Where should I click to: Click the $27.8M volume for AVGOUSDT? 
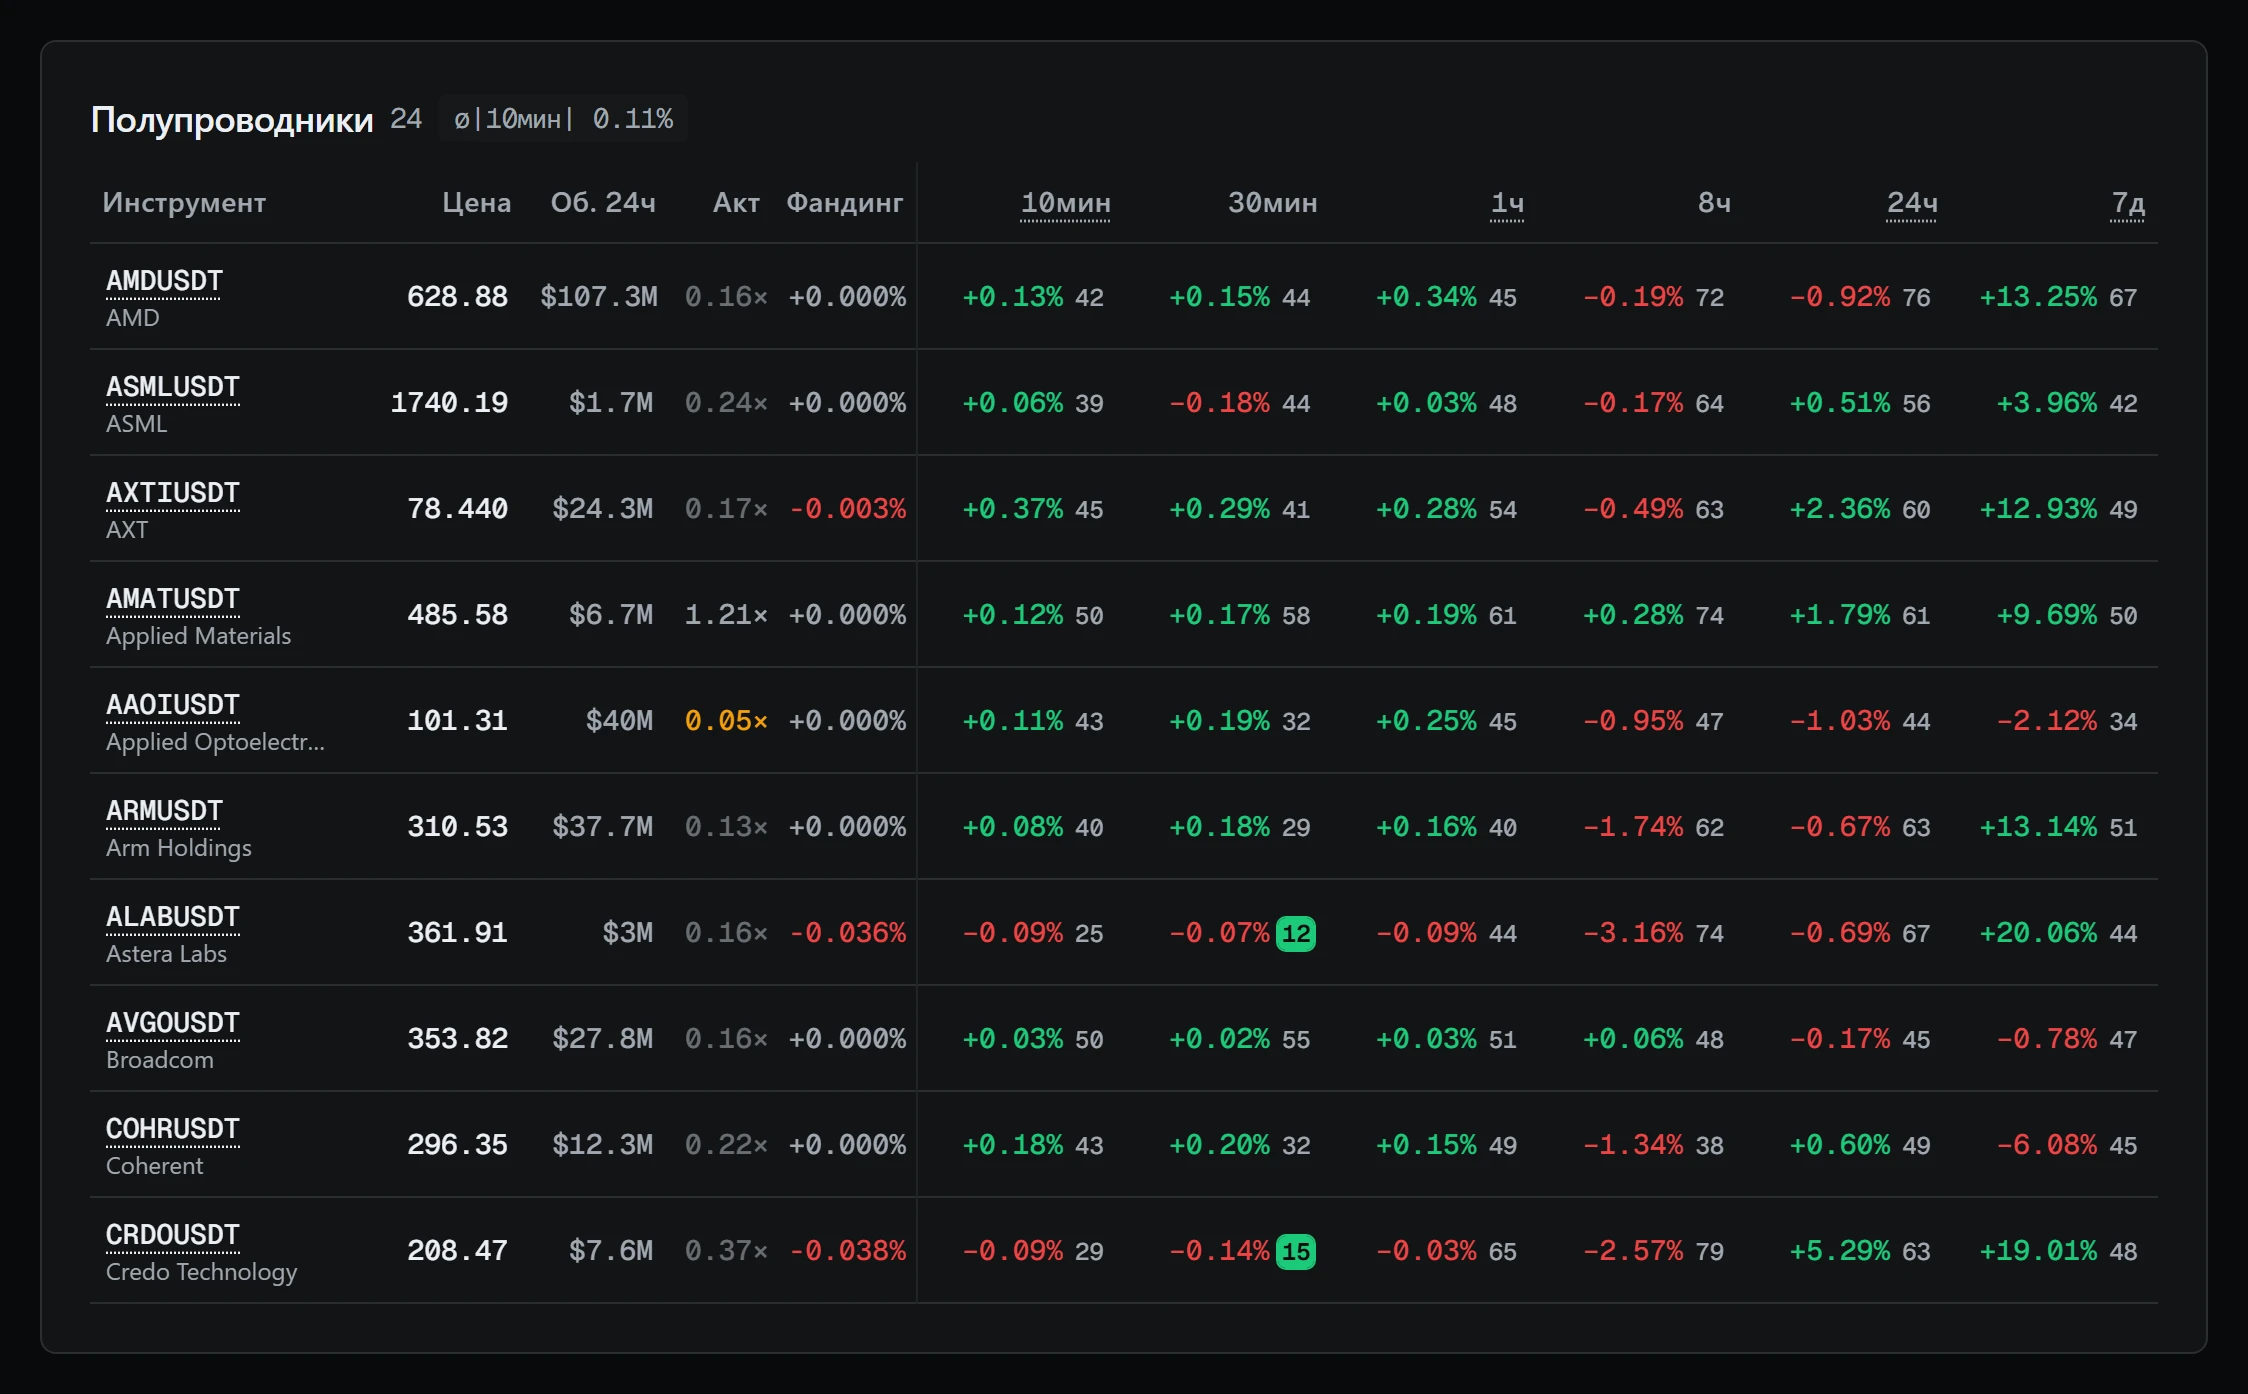pos(603,1039)
